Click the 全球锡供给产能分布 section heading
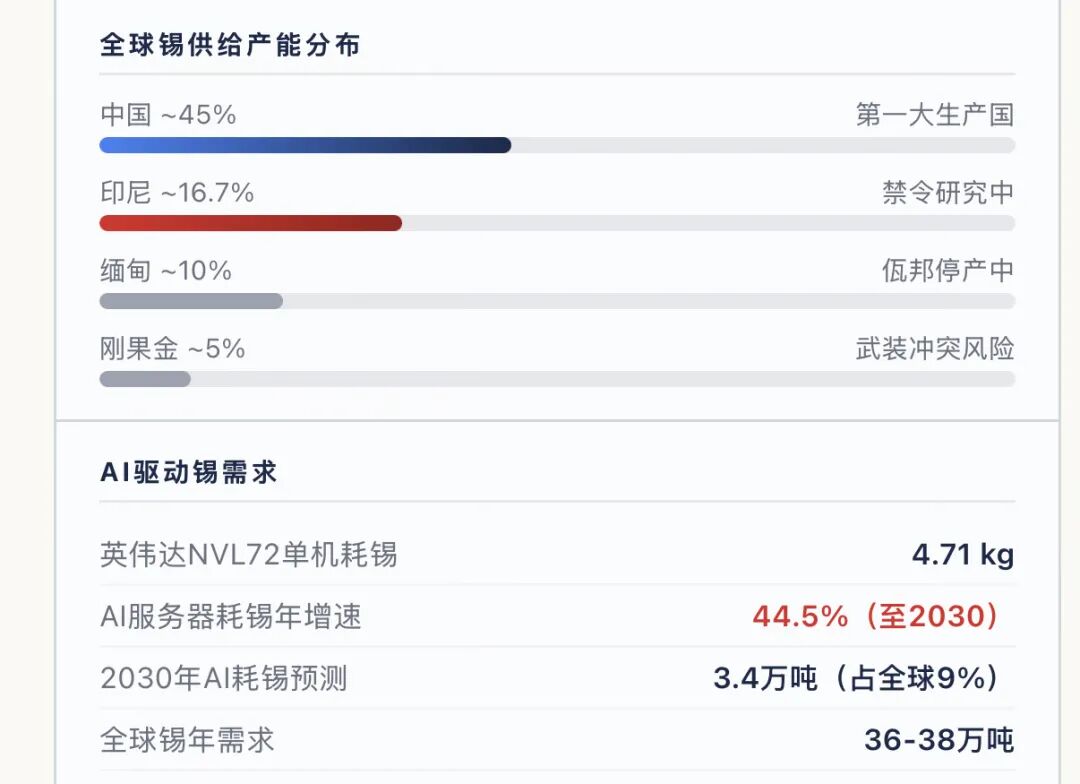This screenshot has width=1080, height=784. pyautogui.click(x=230, y=45)
